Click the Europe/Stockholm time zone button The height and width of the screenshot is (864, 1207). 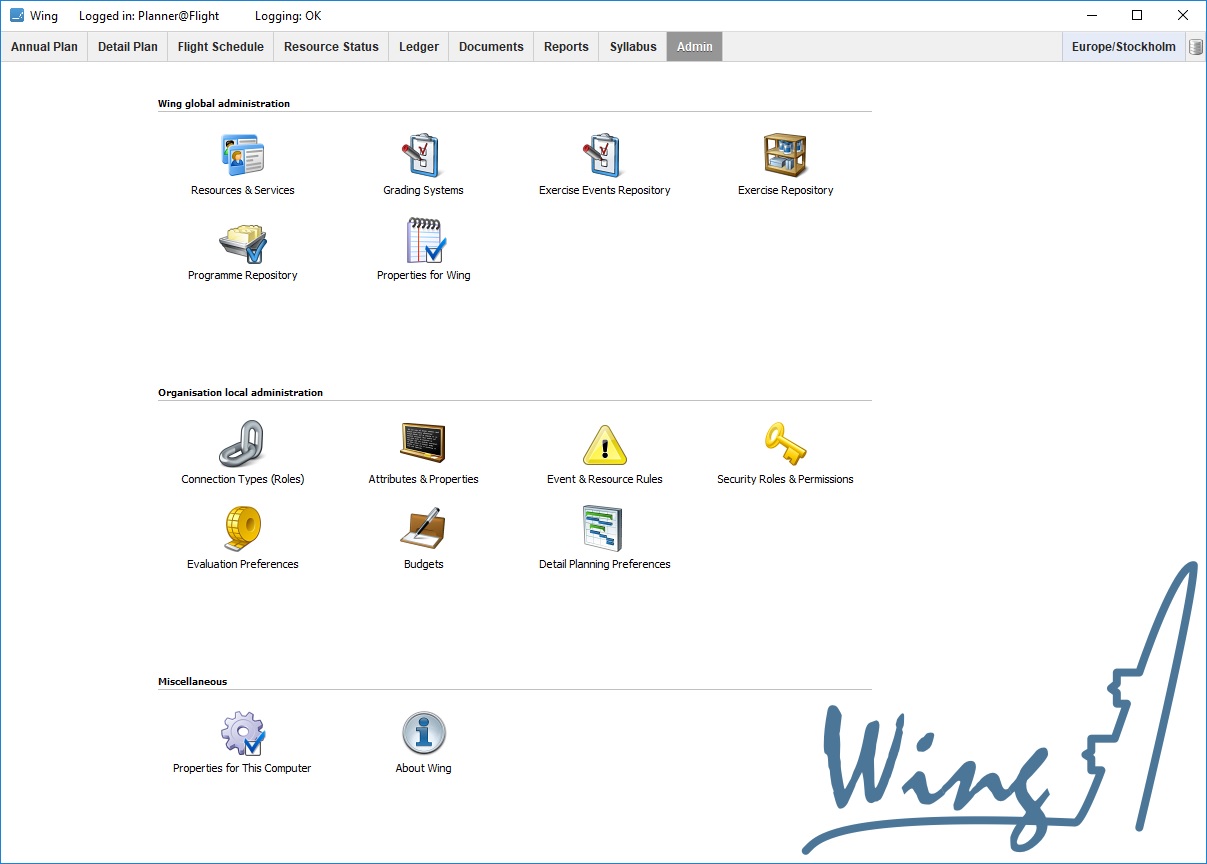tap(1124, 47)
